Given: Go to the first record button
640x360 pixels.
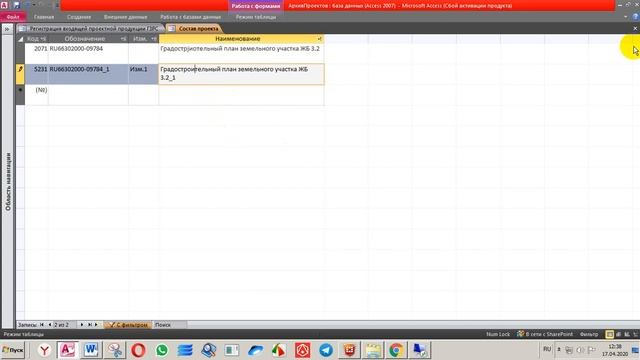Looking at the screenshot, I should pos(42,325).
